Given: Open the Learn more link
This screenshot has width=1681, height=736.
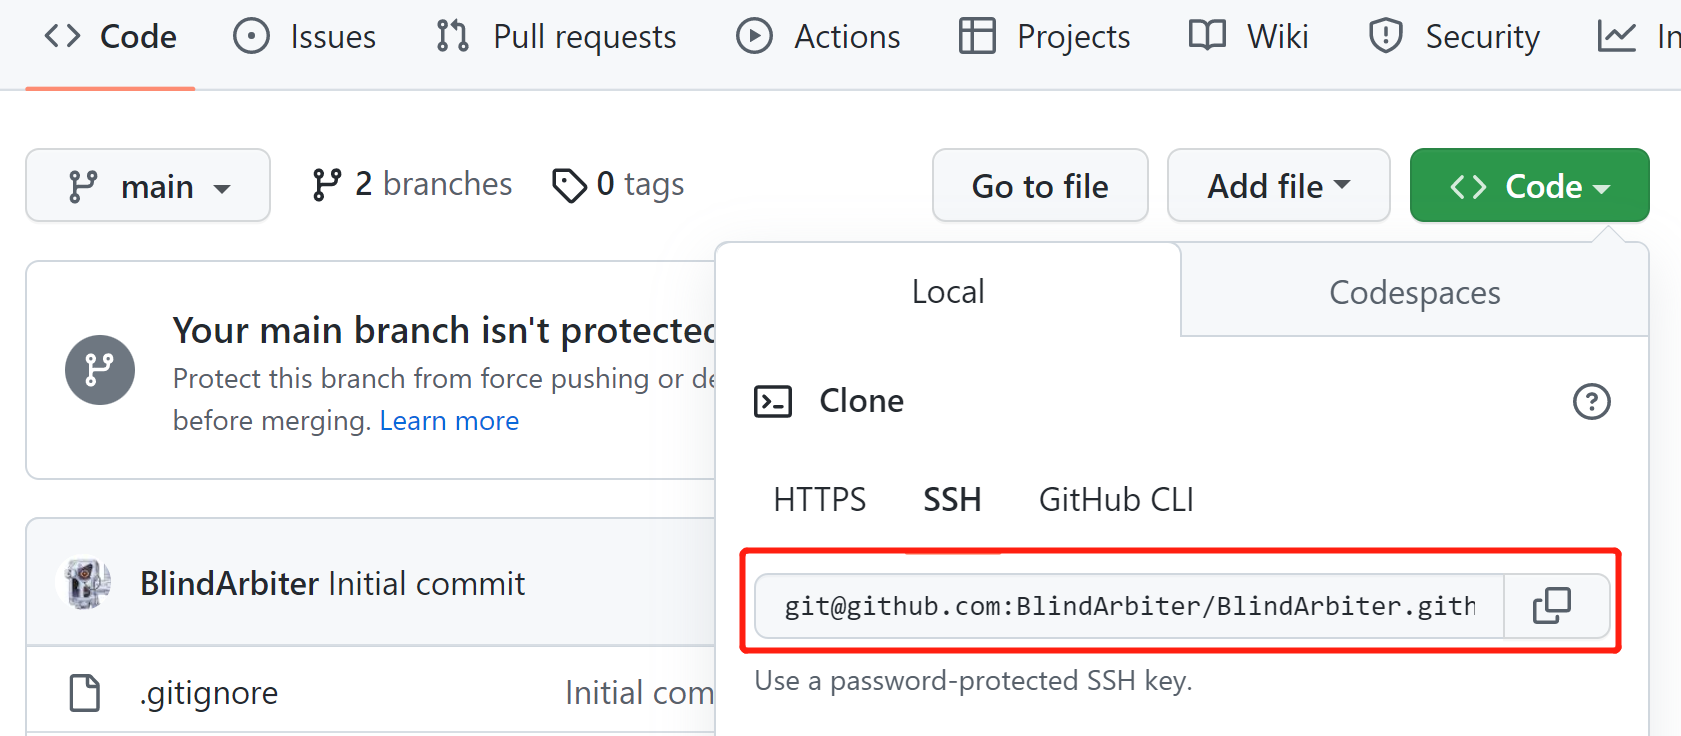Looking at the screenshot, I should click(x=449, y=421).
